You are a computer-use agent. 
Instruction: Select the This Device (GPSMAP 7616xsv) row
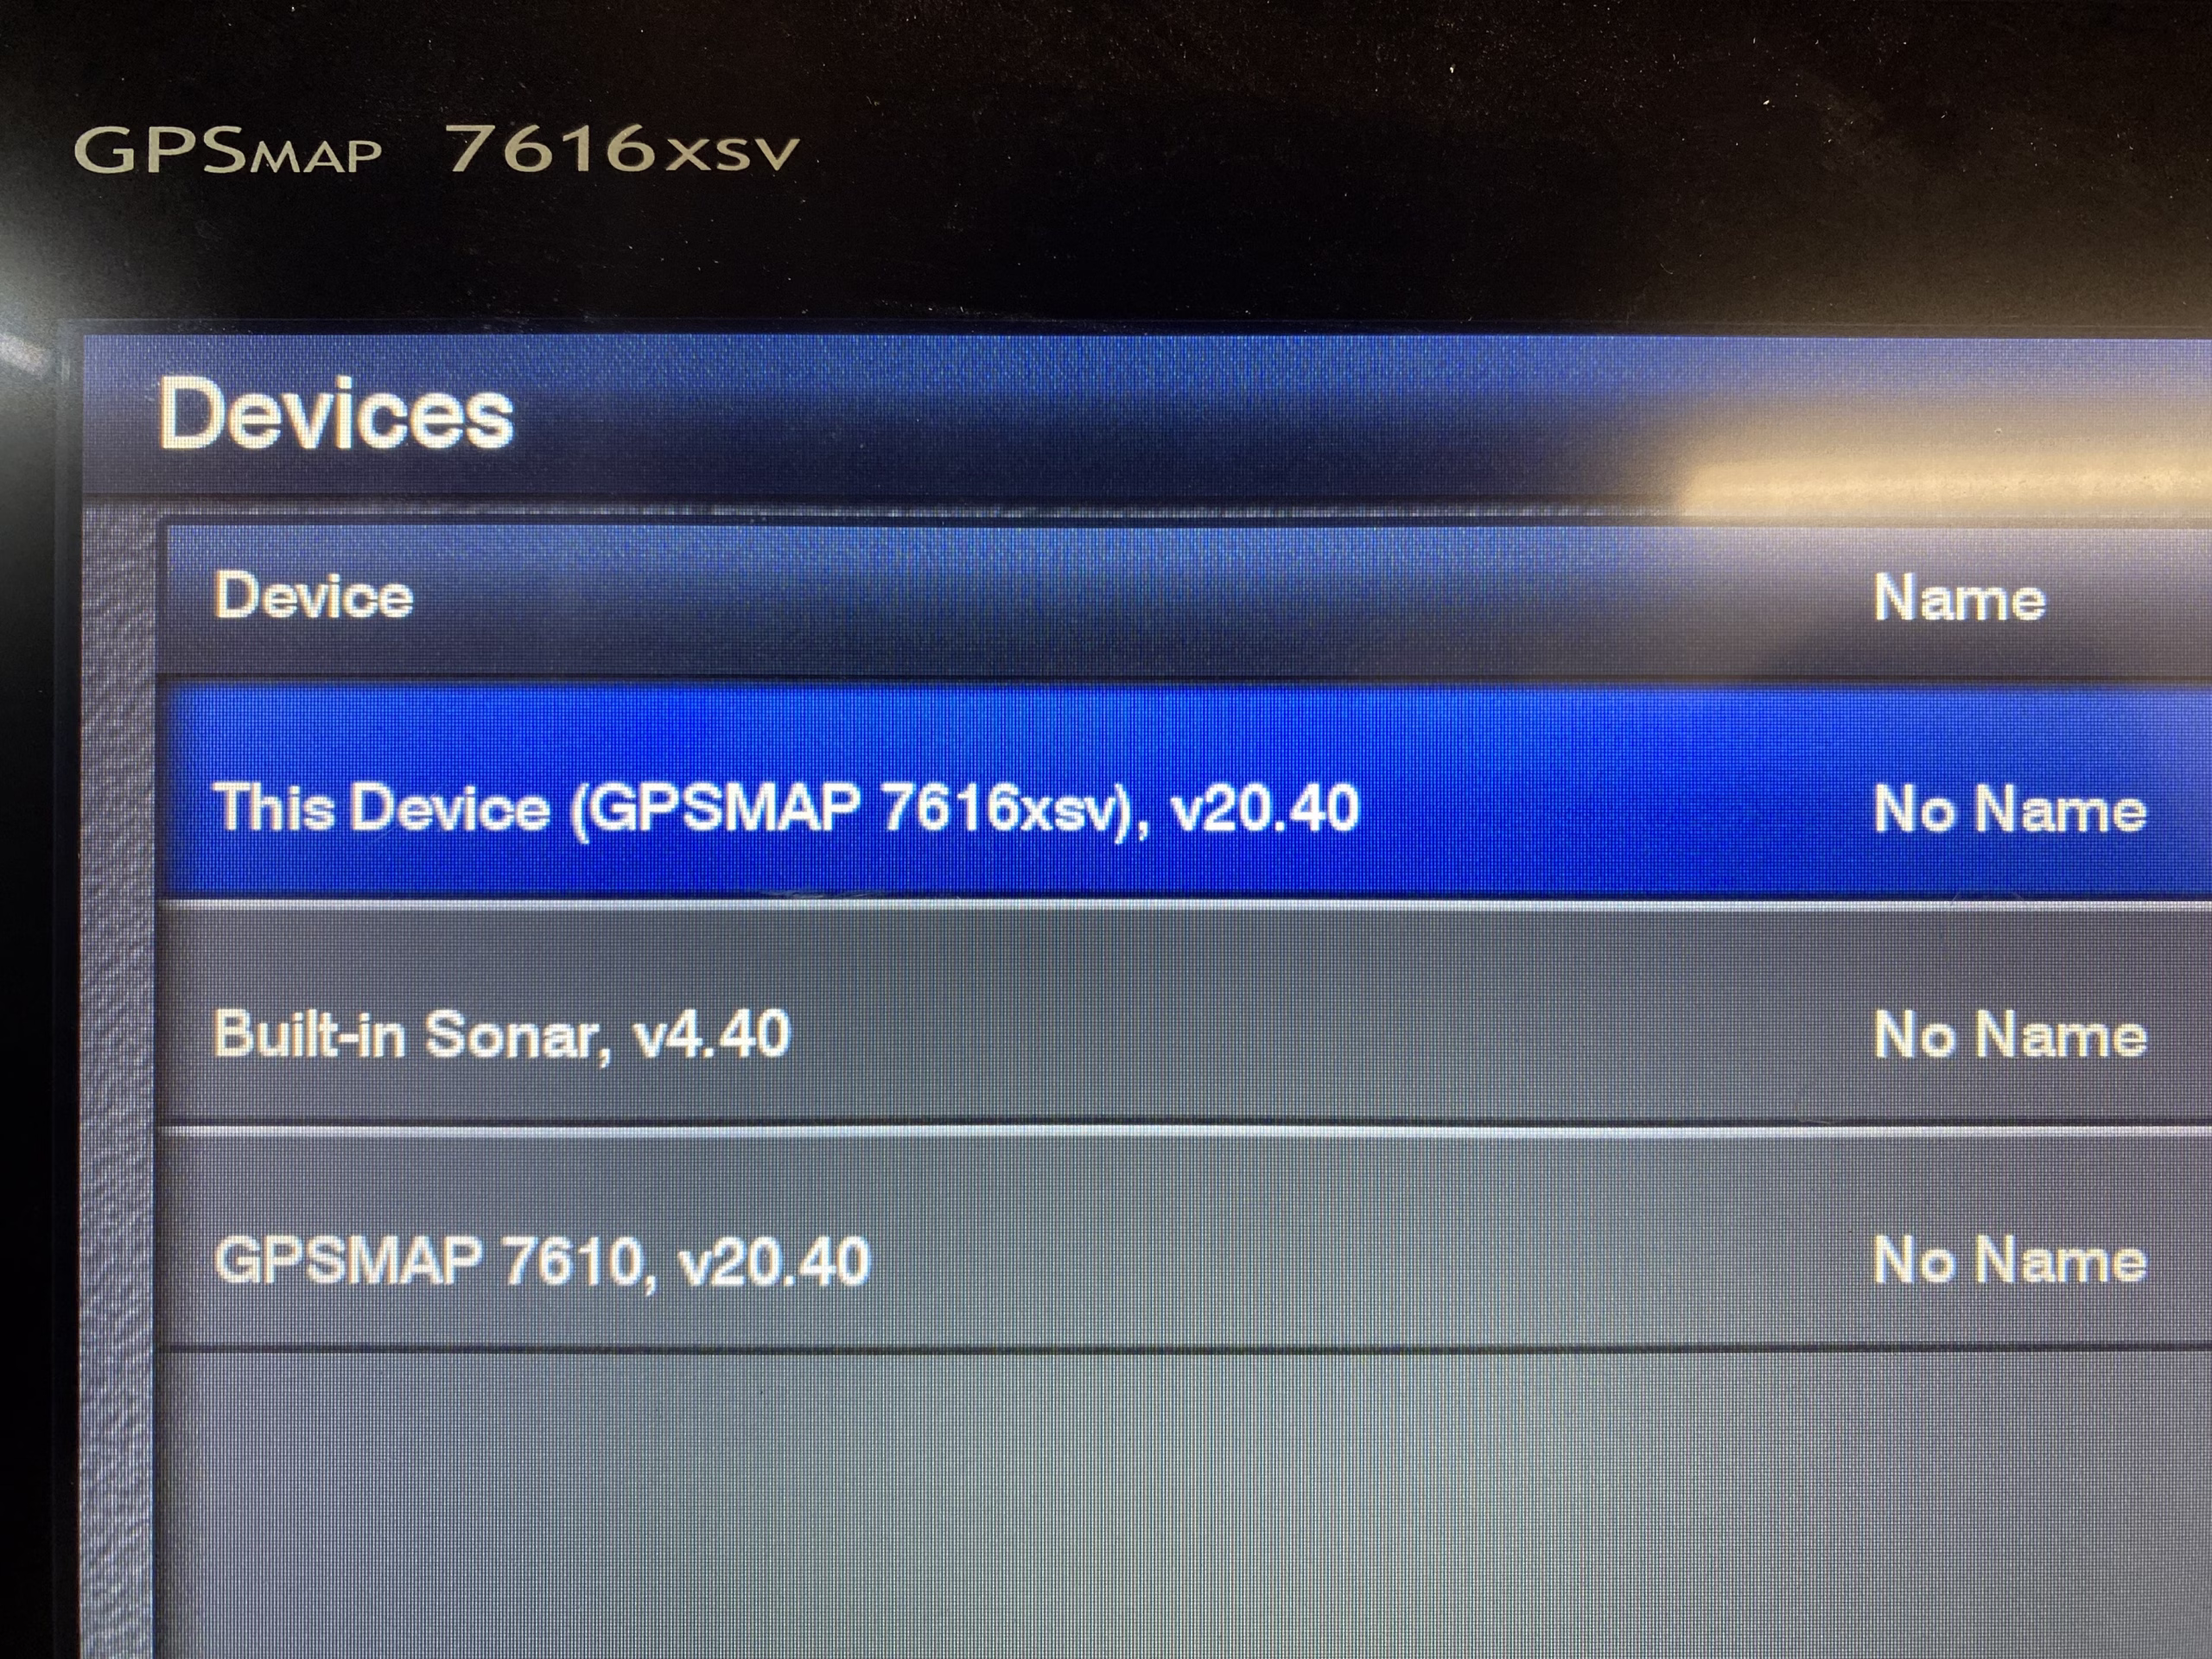(x=1185, y=793)
